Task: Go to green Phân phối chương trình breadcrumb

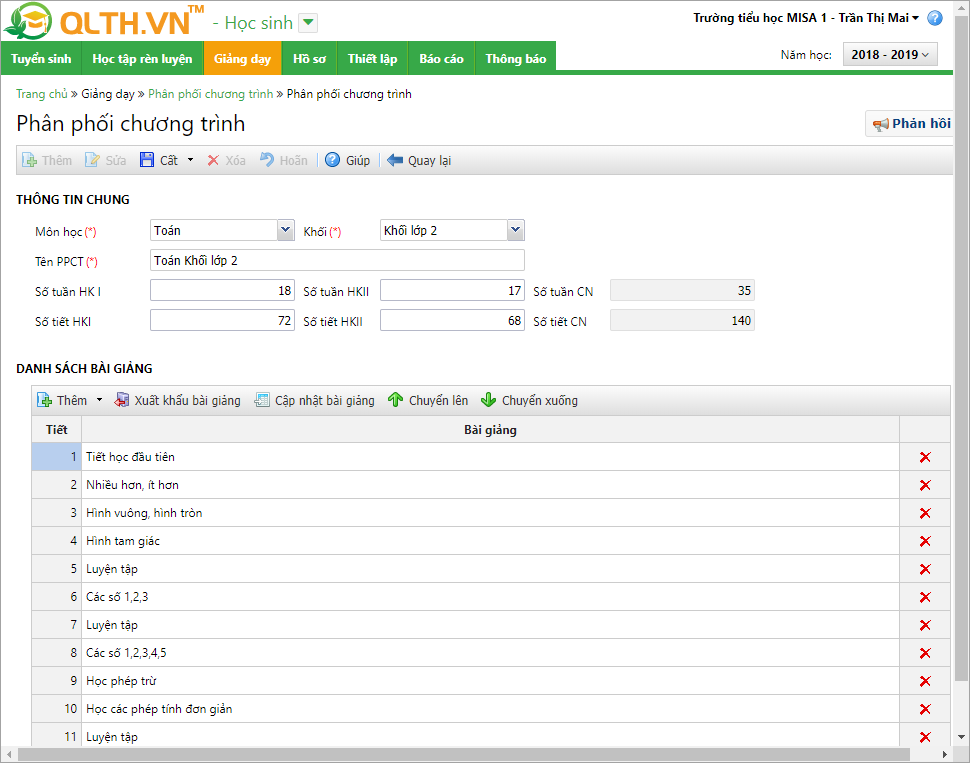Action: (210, 93)
